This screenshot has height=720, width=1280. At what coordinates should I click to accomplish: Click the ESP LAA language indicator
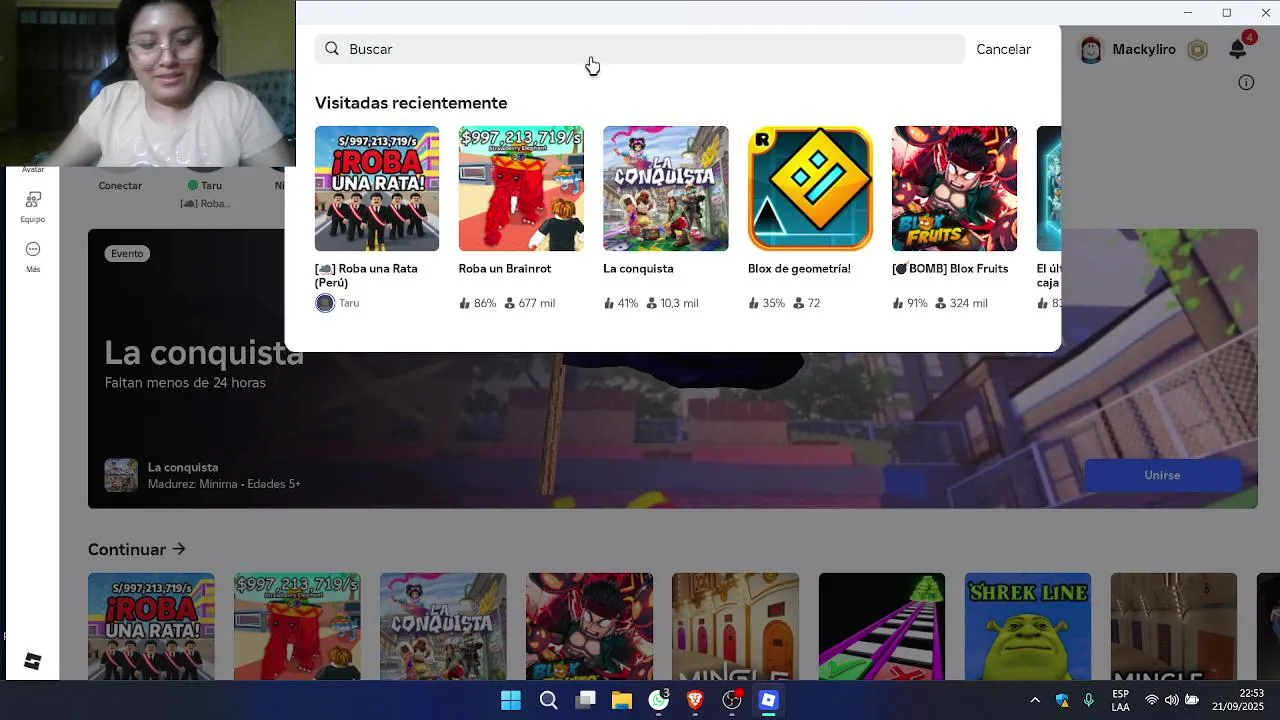1121,700
